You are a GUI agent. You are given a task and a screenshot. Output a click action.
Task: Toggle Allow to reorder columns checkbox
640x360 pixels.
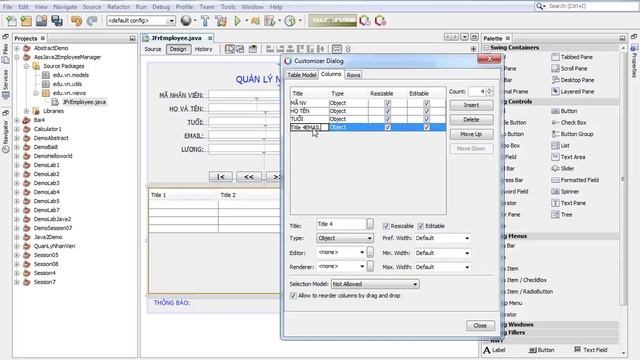293,296
